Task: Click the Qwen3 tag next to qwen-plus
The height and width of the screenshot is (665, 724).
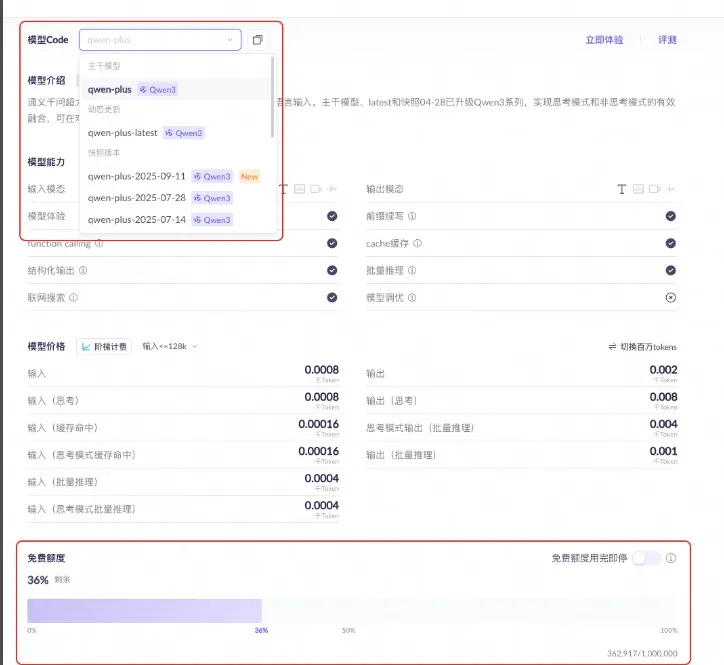Action: point(158,90)
